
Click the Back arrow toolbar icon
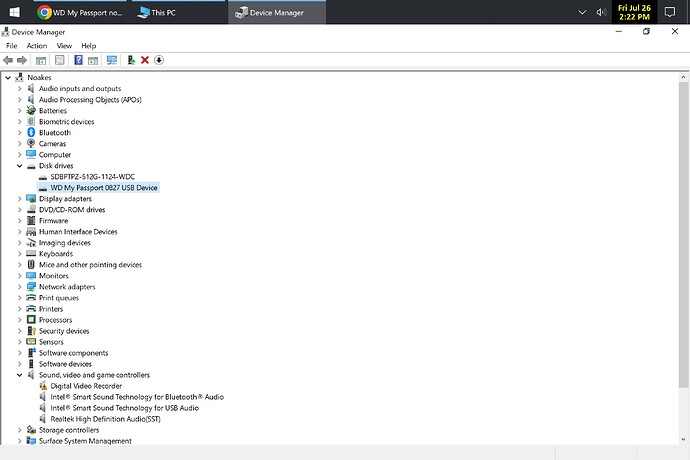click(x=8, y=60)
